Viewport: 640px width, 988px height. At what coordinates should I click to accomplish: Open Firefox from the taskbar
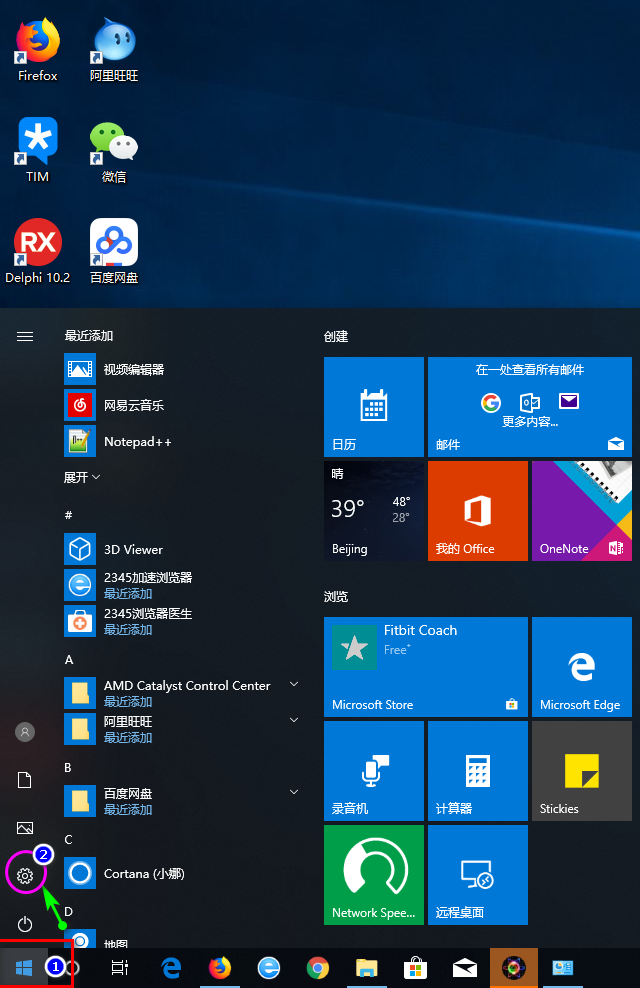point(220,967)
